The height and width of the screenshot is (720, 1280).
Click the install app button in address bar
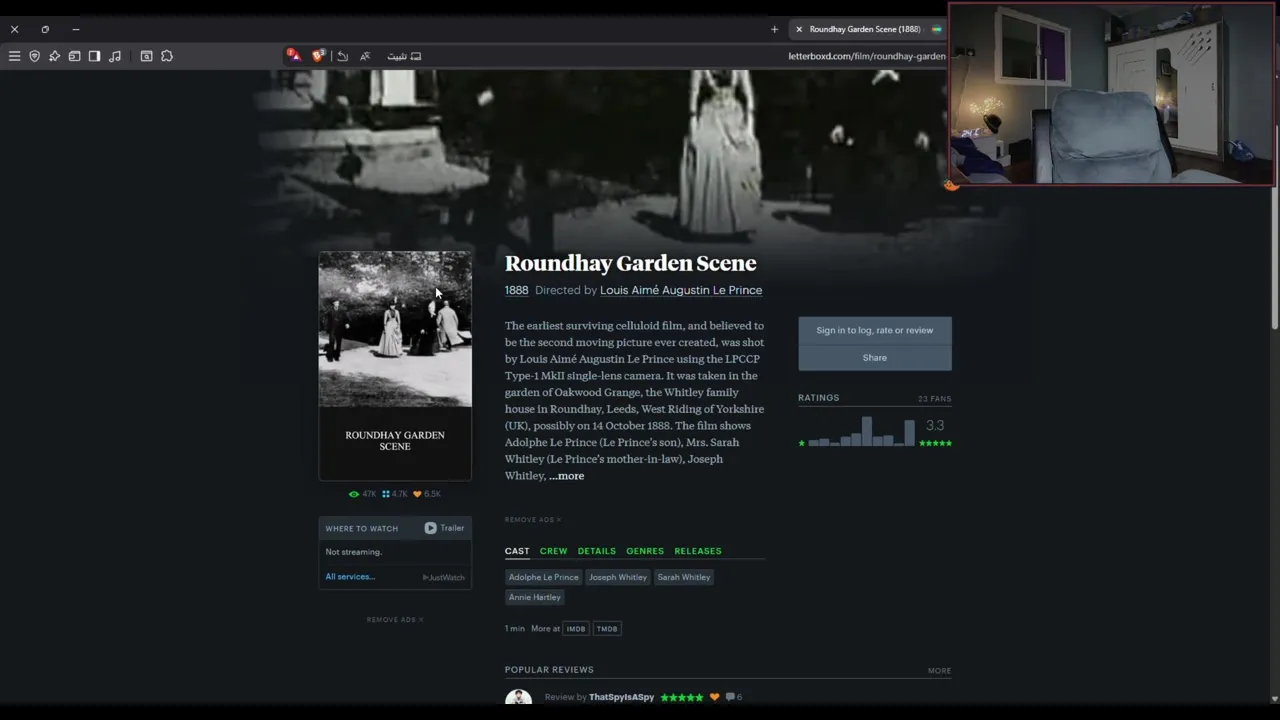[x=404, y=56]
